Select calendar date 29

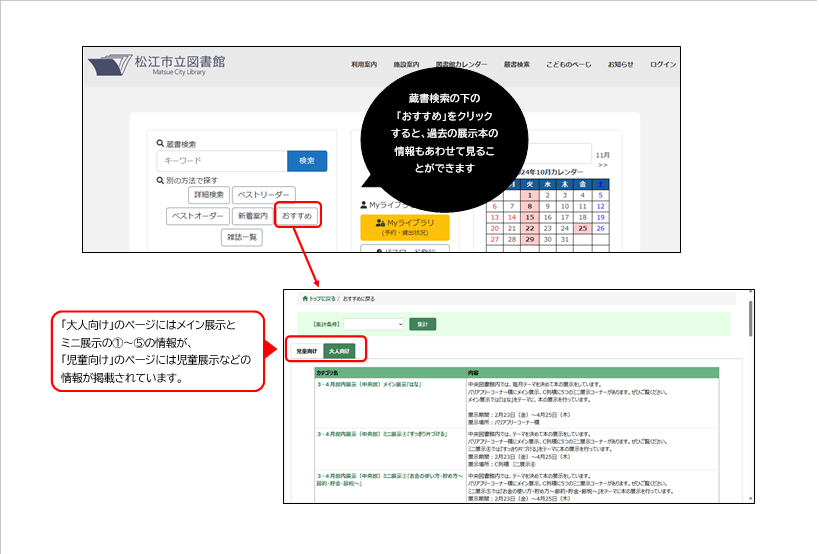[x=530, y=239]
